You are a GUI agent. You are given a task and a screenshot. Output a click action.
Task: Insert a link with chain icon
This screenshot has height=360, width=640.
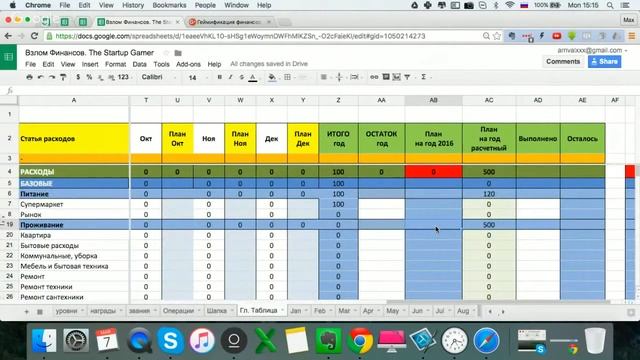click(374, 77)
